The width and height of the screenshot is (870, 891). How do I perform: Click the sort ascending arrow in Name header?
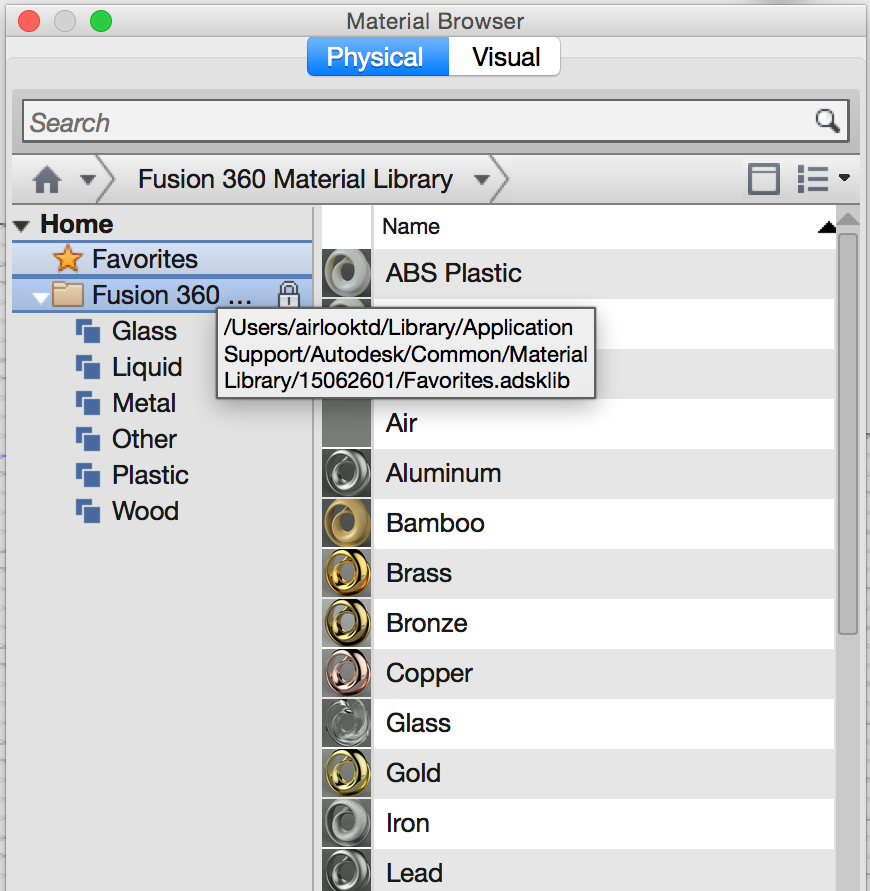click(827, 227)
